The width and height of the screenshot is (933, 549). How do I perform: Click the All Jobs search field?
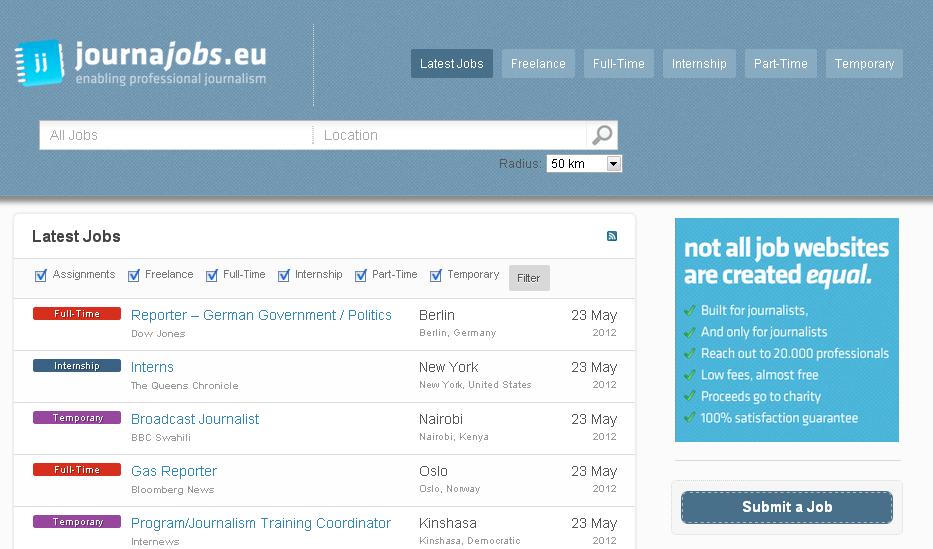pos(176,135)
